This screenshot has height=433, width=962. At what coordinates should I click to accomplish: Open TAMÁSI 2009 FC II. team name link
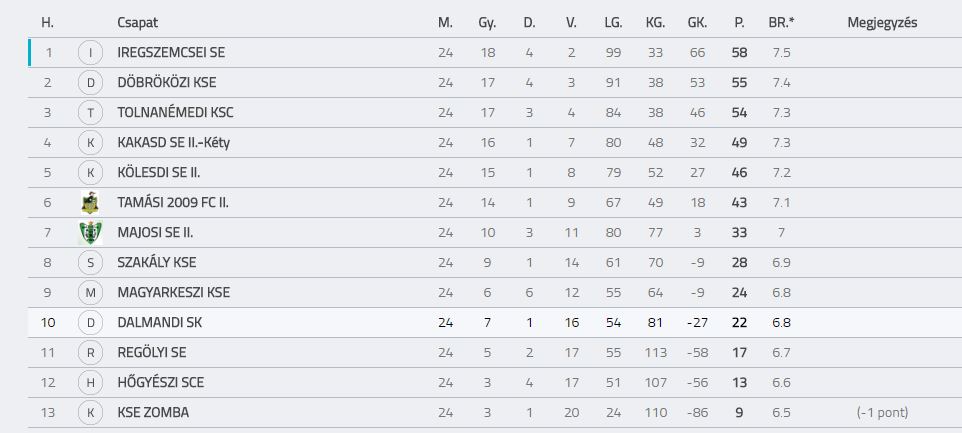(x=173, y=202)
